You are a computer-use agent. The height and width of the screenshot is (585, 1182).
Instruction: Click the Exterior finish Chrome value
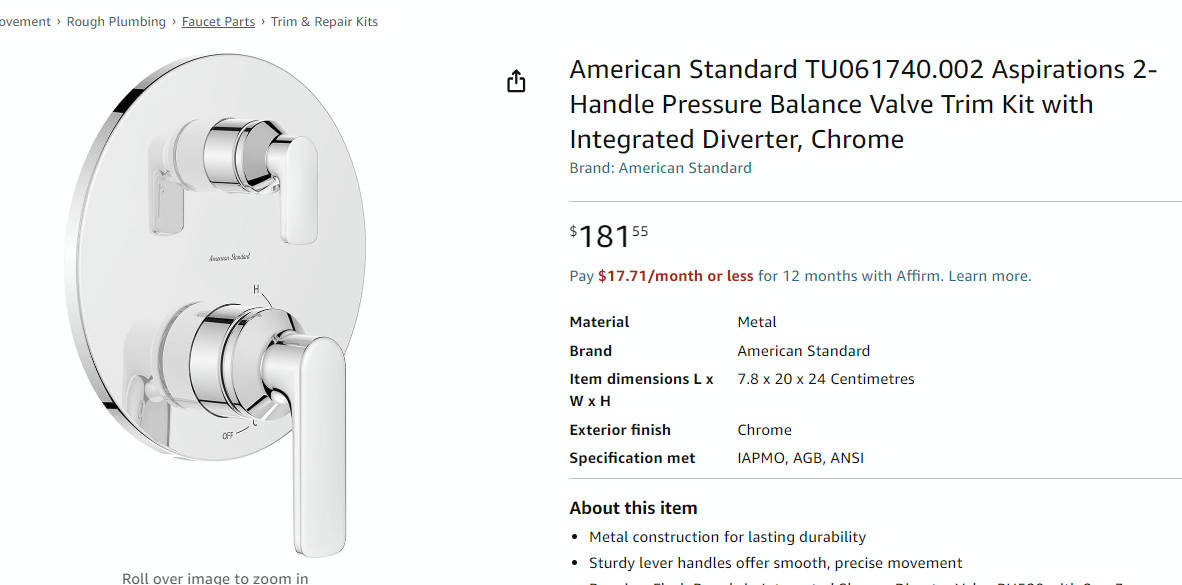764,430
